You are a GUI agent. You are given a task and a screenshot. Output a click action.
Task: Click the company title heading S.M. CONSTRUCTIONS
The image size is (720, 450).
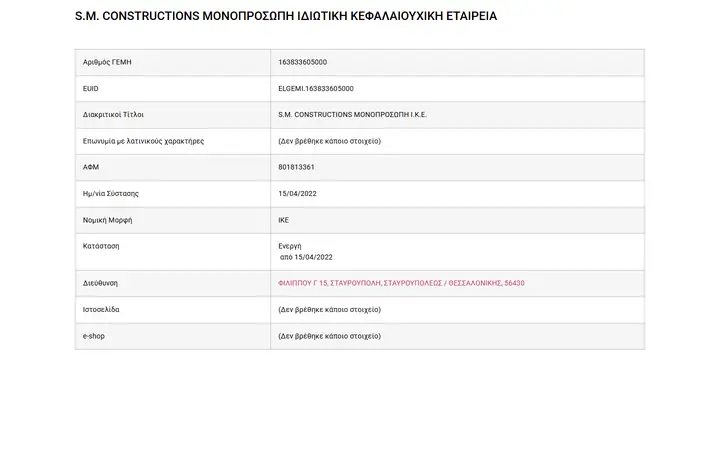click(286, 16)
